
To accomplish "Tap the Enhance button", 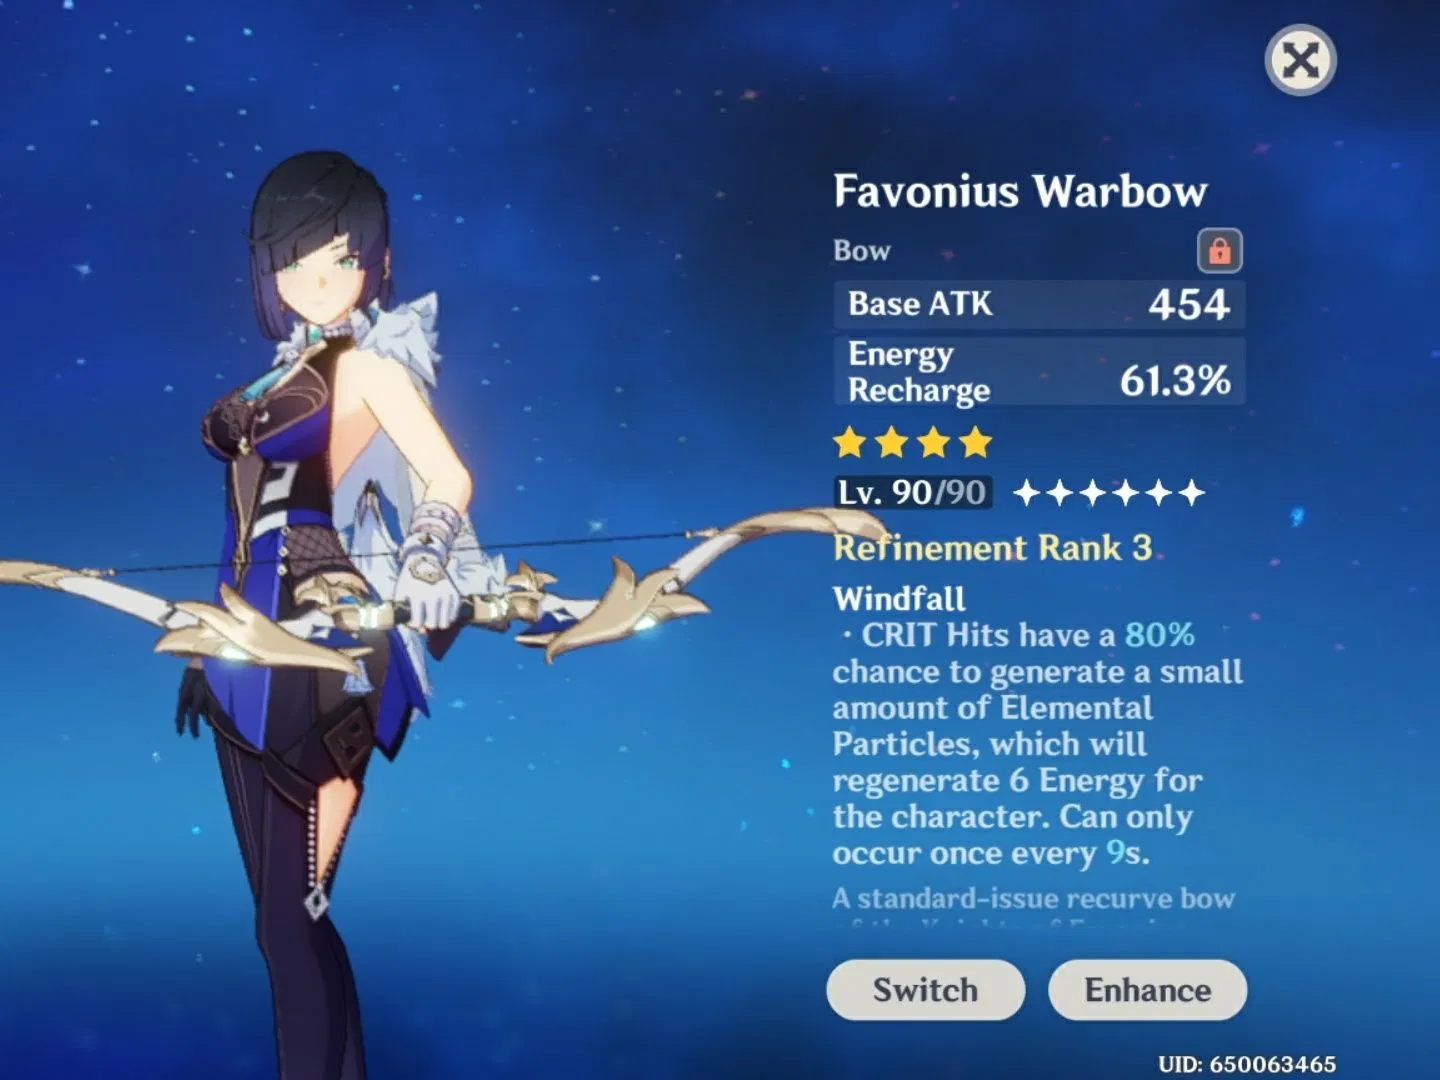I will pyautogui.click(x=1147, y=990).
